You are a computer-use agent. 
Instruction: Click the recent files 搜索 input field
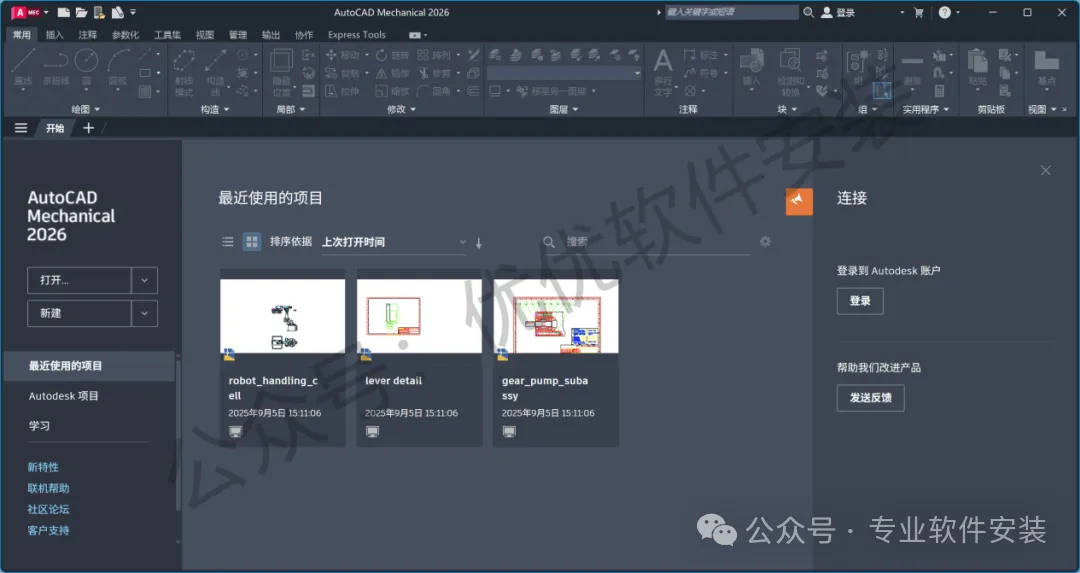pos(654,242)
